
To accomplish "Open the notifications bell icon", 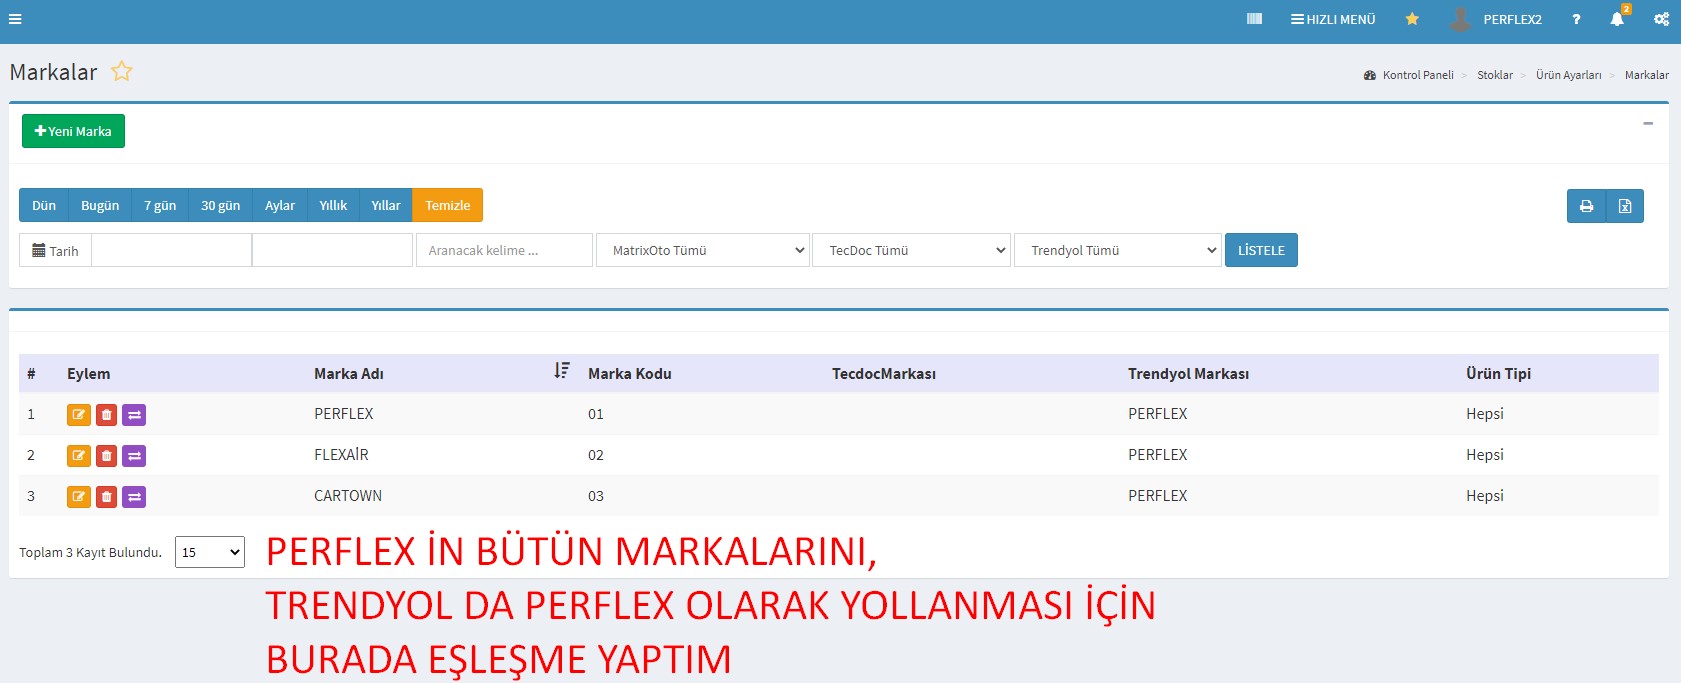I will [1616, 19].
